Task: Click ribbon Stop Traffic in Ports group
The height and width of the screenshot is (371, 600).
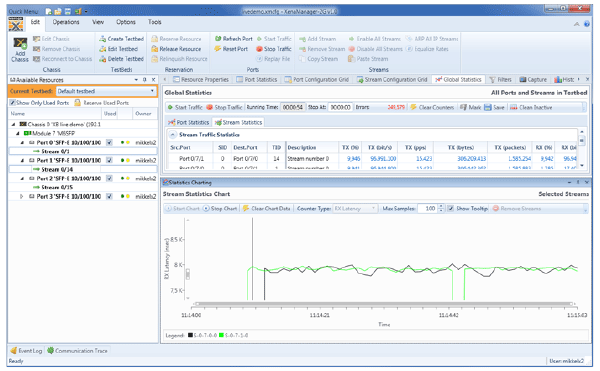Action: 274,49
